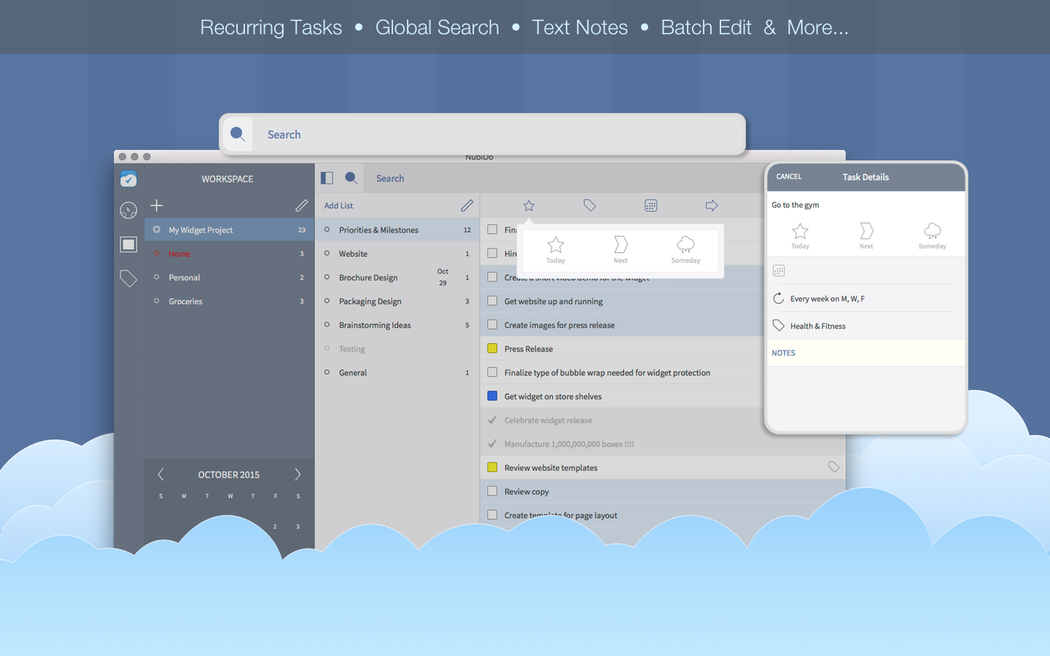The height and width of the screenshot is (656, 1050).
Task: Tick the 'Review copy' task checkbox
Action: coord(492,492)
